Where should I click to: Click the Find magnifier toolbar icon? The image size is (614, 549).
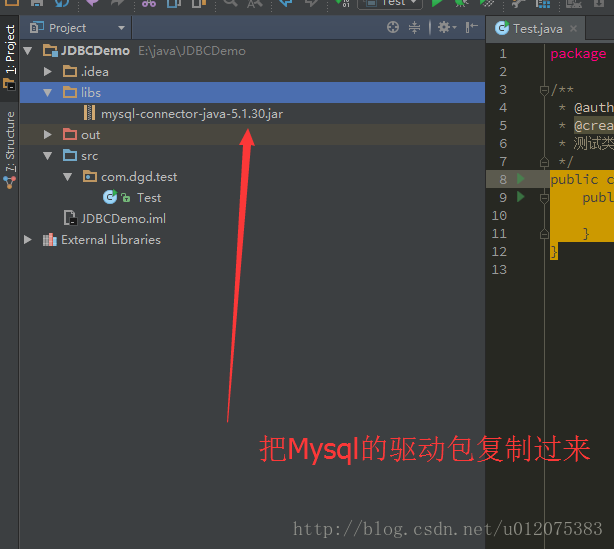(x=230, y=4)
